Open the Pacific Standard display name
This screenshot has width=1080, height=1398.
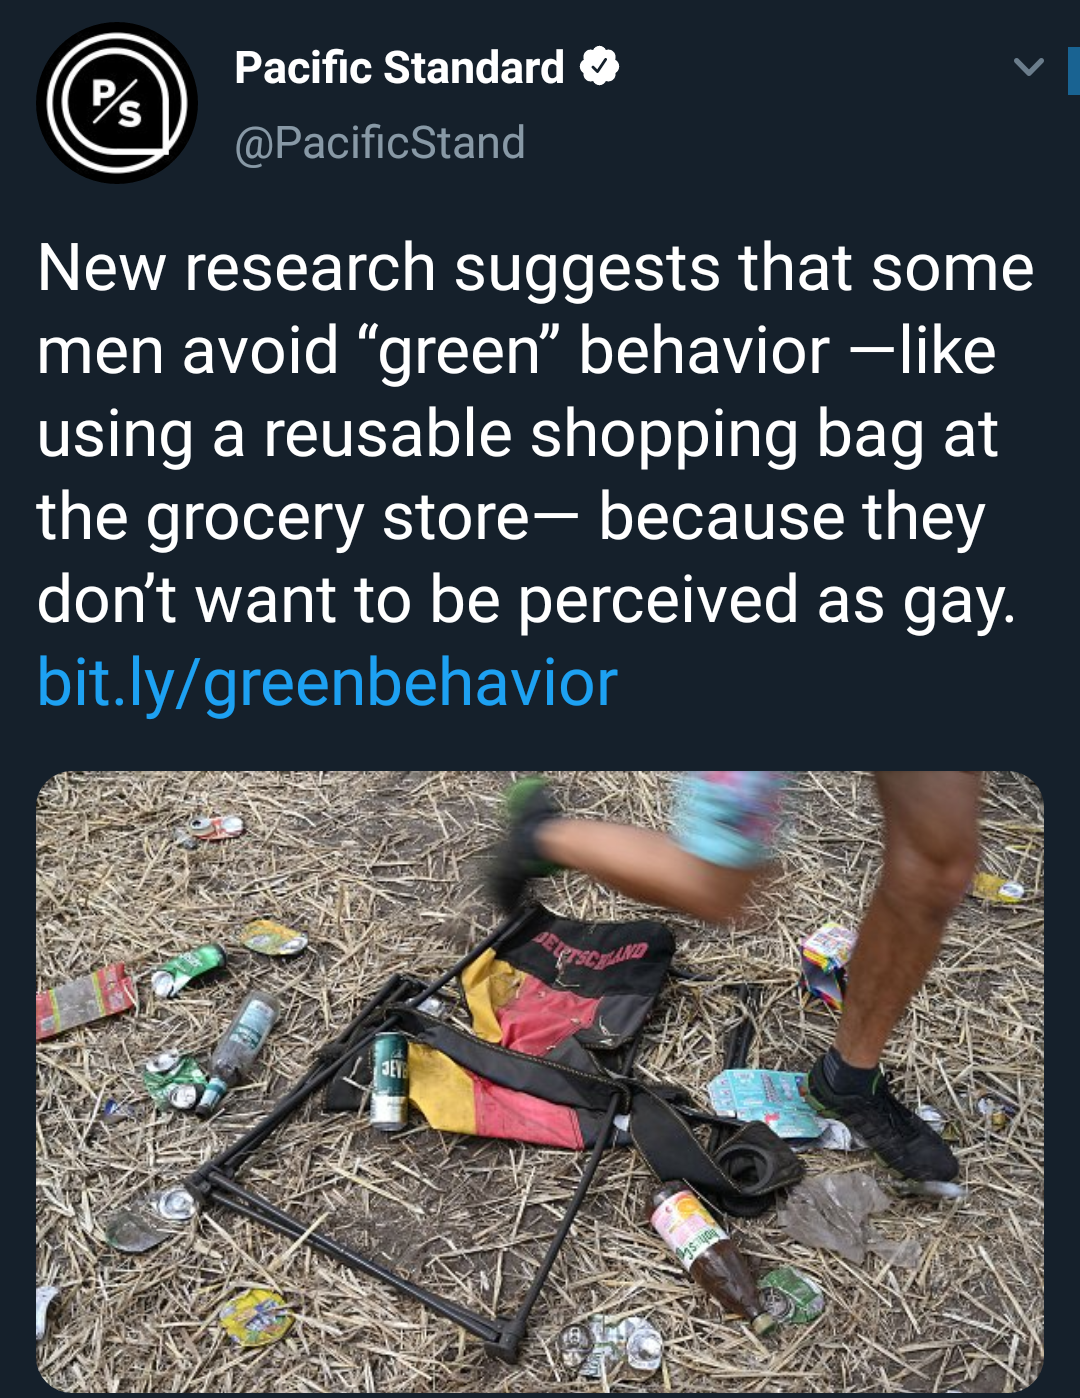(x=399, y=68)
